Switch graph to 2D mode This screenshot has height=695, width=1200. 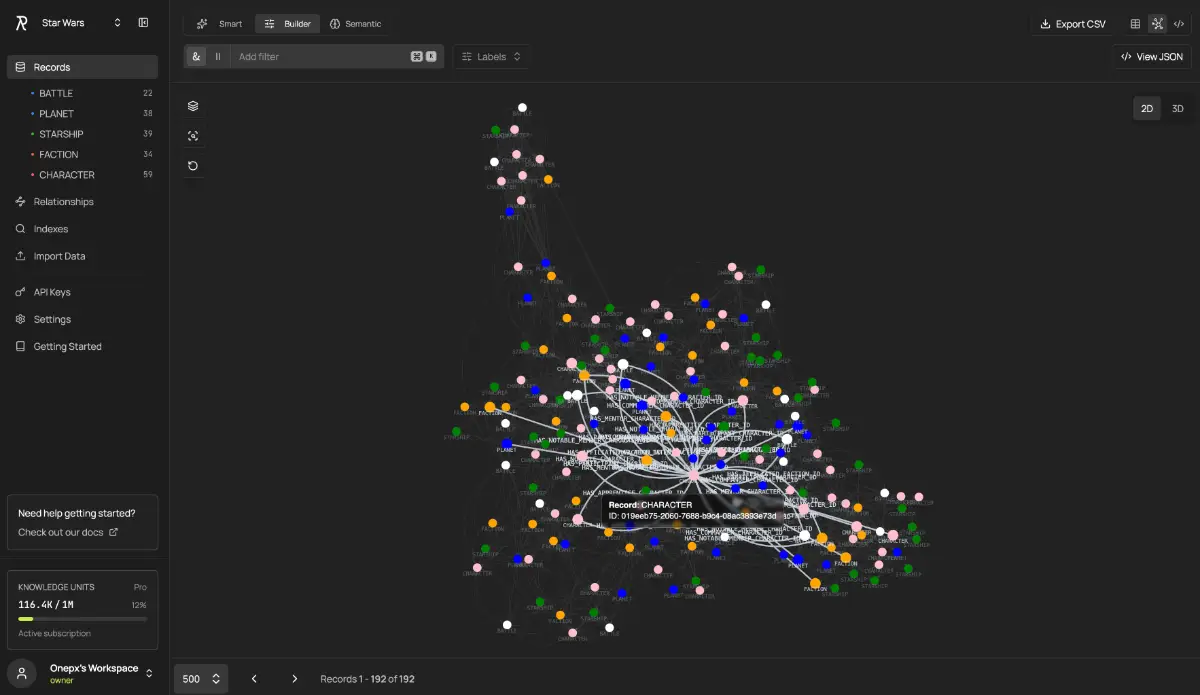pos(1147,108)
